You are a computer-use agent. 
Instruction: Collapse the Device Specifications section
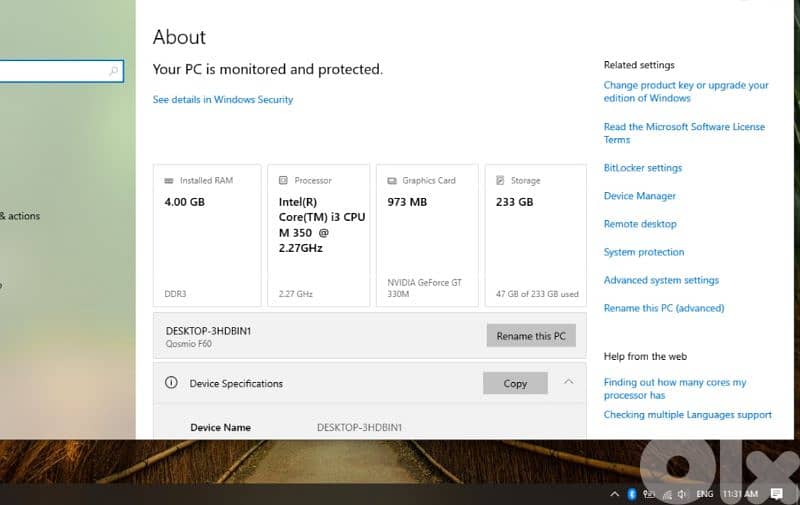568,382
